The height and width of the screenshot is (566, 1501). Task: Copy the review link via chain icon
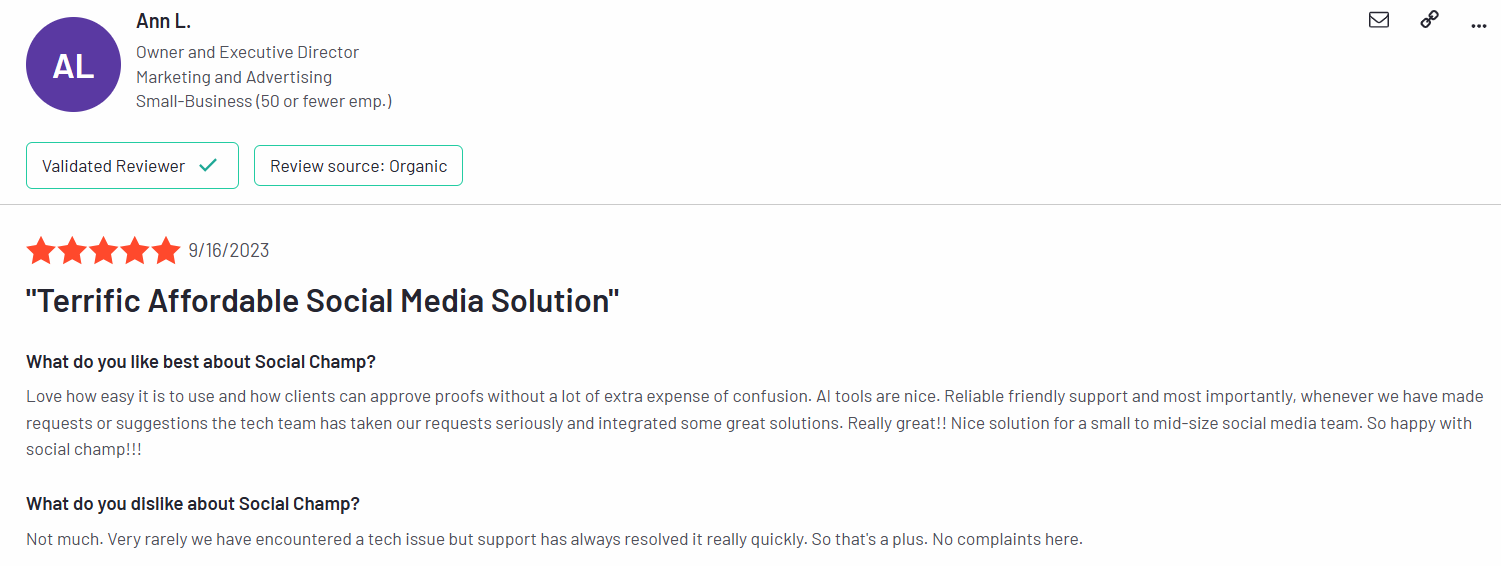1430,19
